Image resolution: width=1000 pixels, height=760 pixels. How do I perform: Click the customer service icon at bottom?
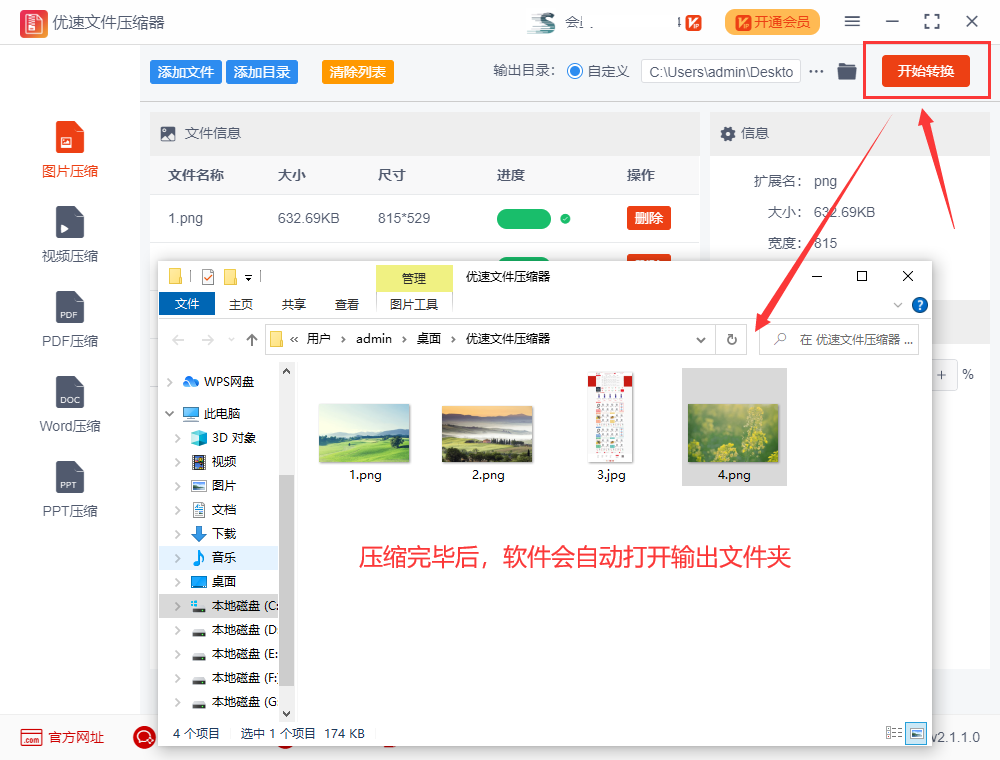pyautogui.click(x=144, y=737)
